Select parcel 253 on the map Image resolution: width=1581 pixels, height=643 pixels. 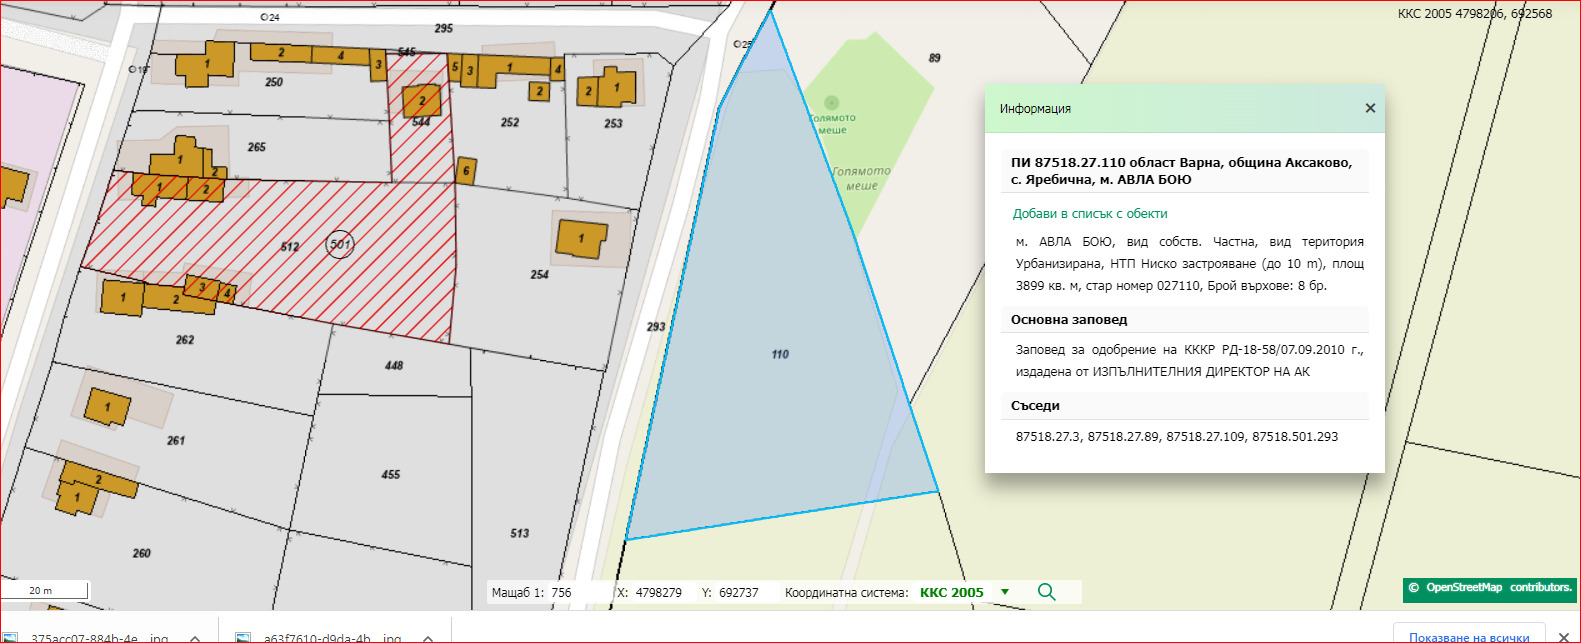point(613,124)
